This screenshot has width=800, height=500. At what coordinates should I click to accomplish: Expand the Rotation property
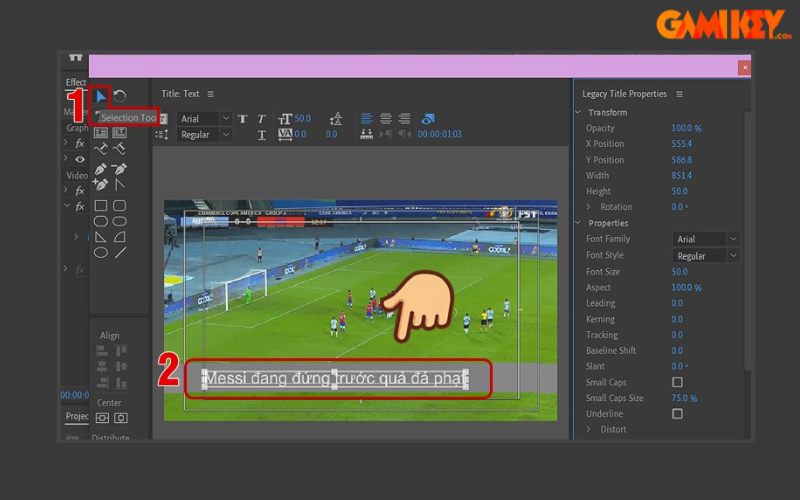click(588, 207)
